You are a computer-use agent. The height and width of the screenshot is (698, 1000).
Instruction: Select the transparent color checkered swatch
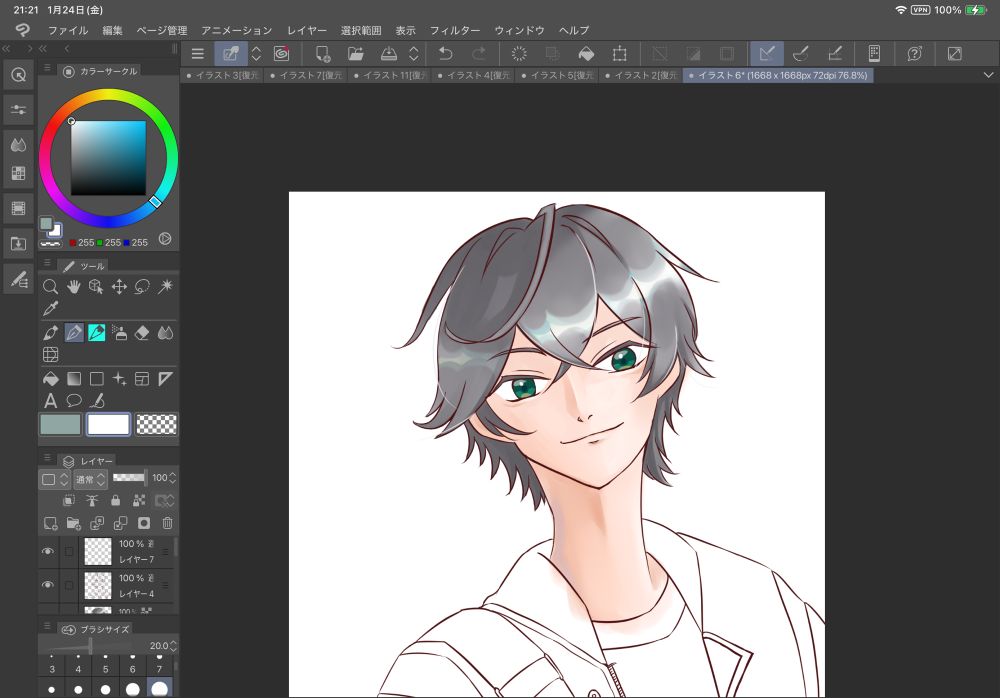coord(157,424)
